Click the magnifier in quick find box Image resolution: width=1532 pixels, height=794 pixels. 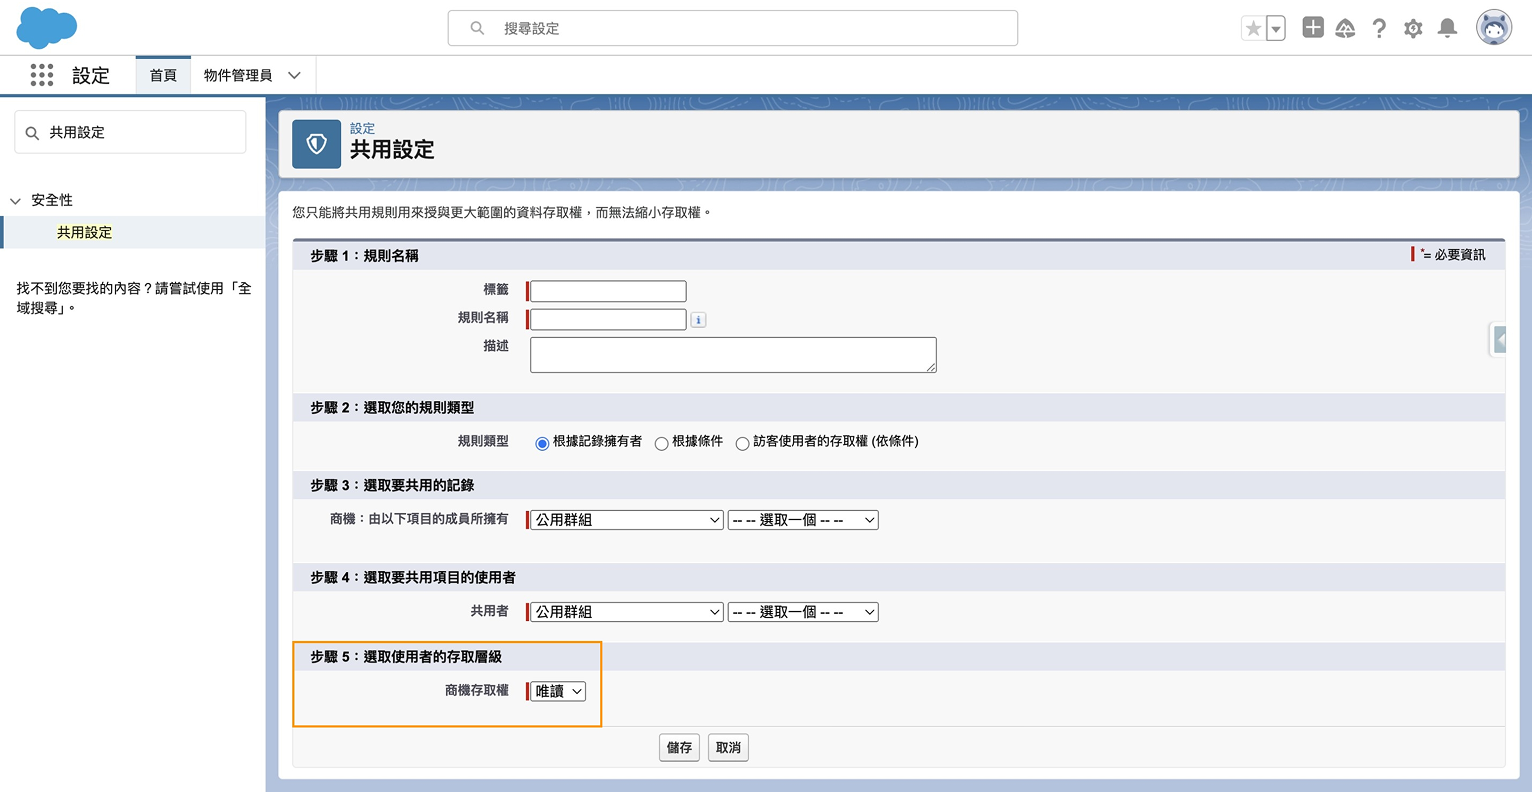click(32, 133)
